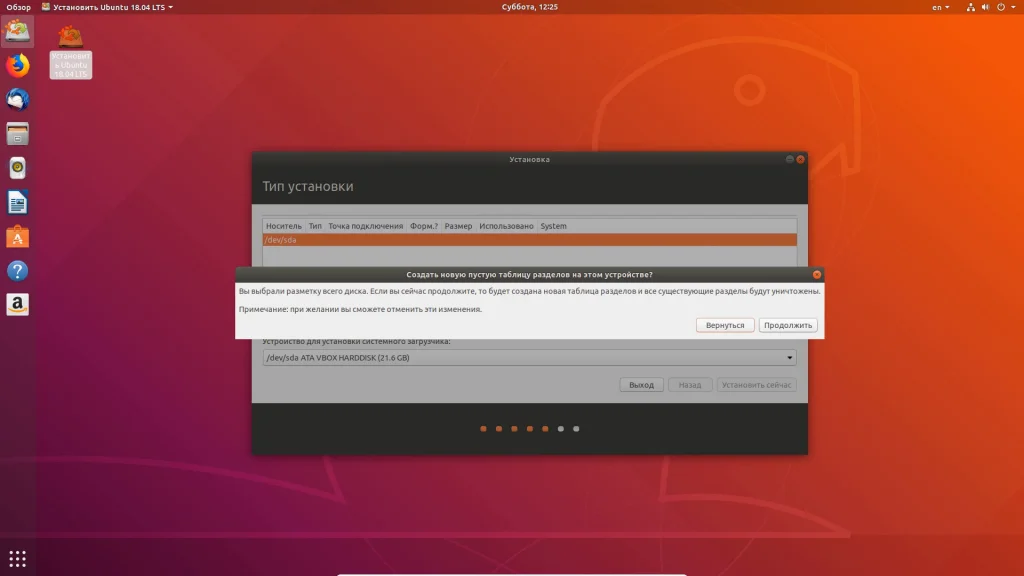The height and width of the screenshot is (576, 1024).
Task: Click 'Обзор' activities overview
Action: 18,7
